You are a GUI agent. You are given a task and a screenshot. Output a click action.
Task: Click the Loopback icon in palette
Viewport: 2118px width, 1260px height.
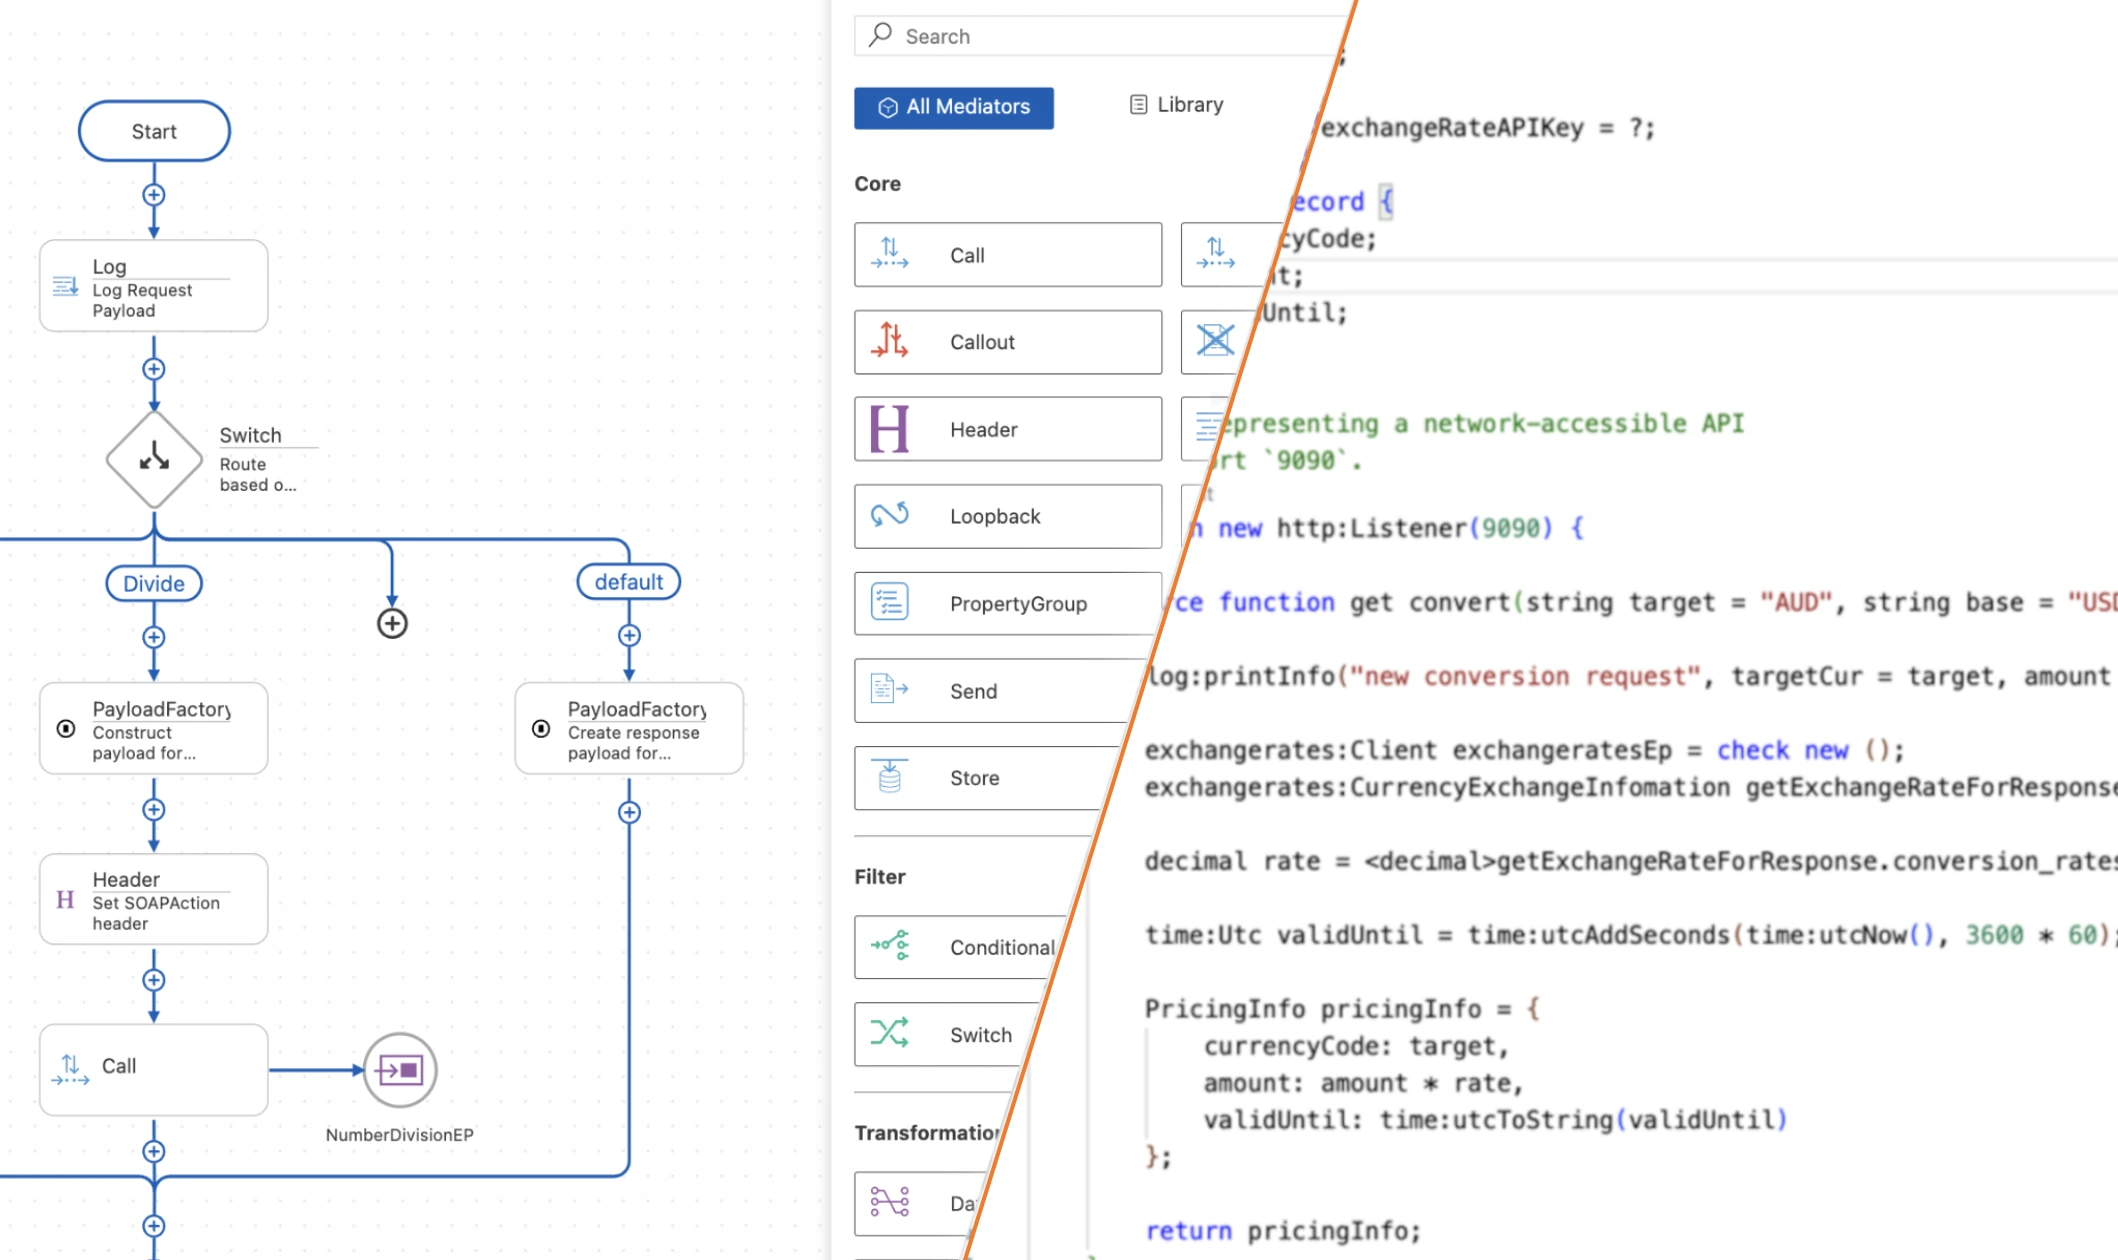point(889,515)
